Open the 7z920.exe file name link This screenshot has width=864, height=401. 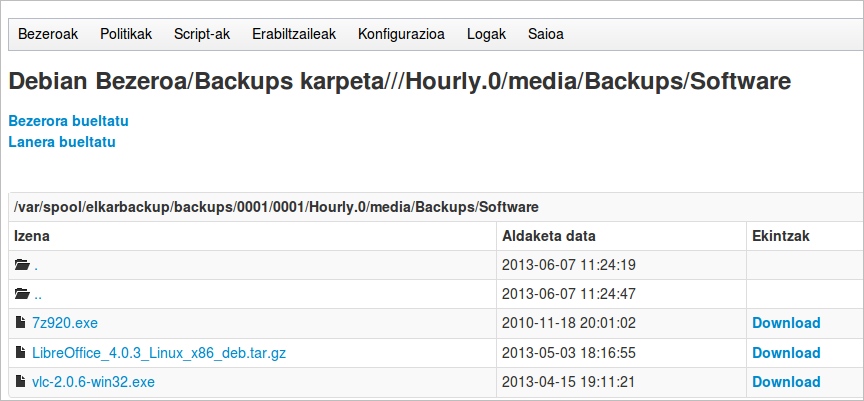pos(65,323)
